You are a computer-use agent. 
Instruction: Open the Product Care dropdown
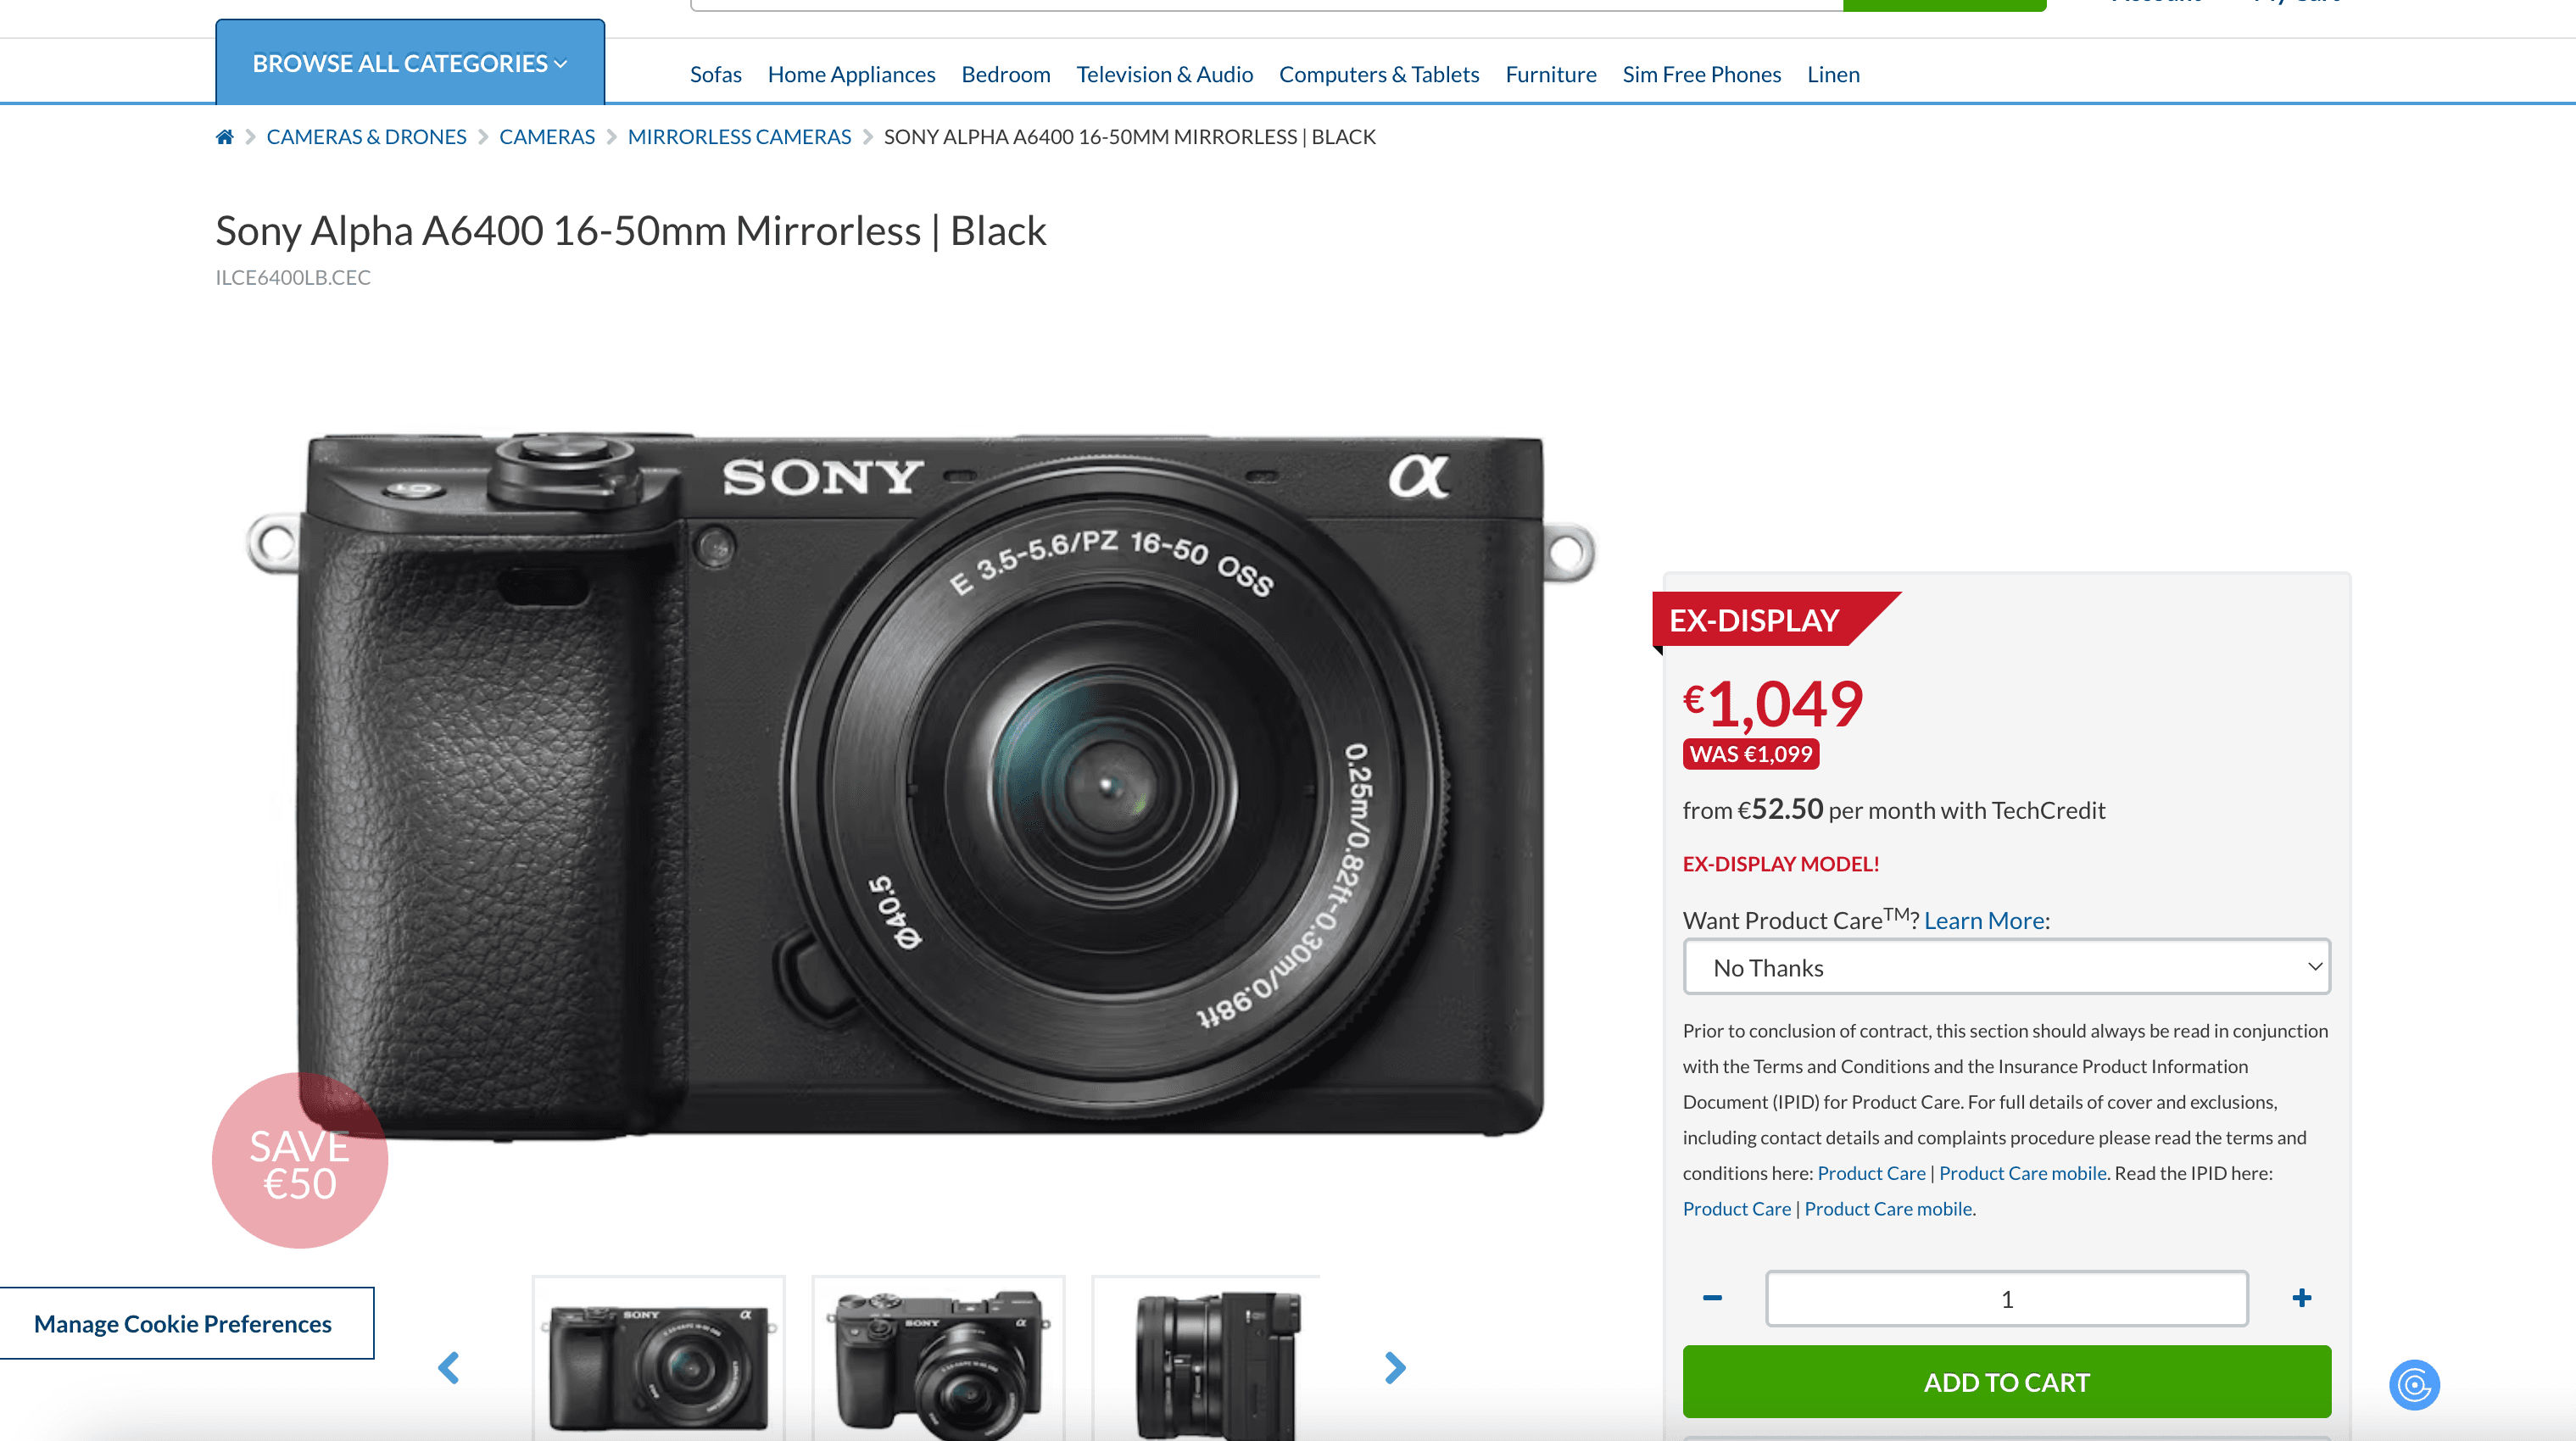(x=2006, y=967)
